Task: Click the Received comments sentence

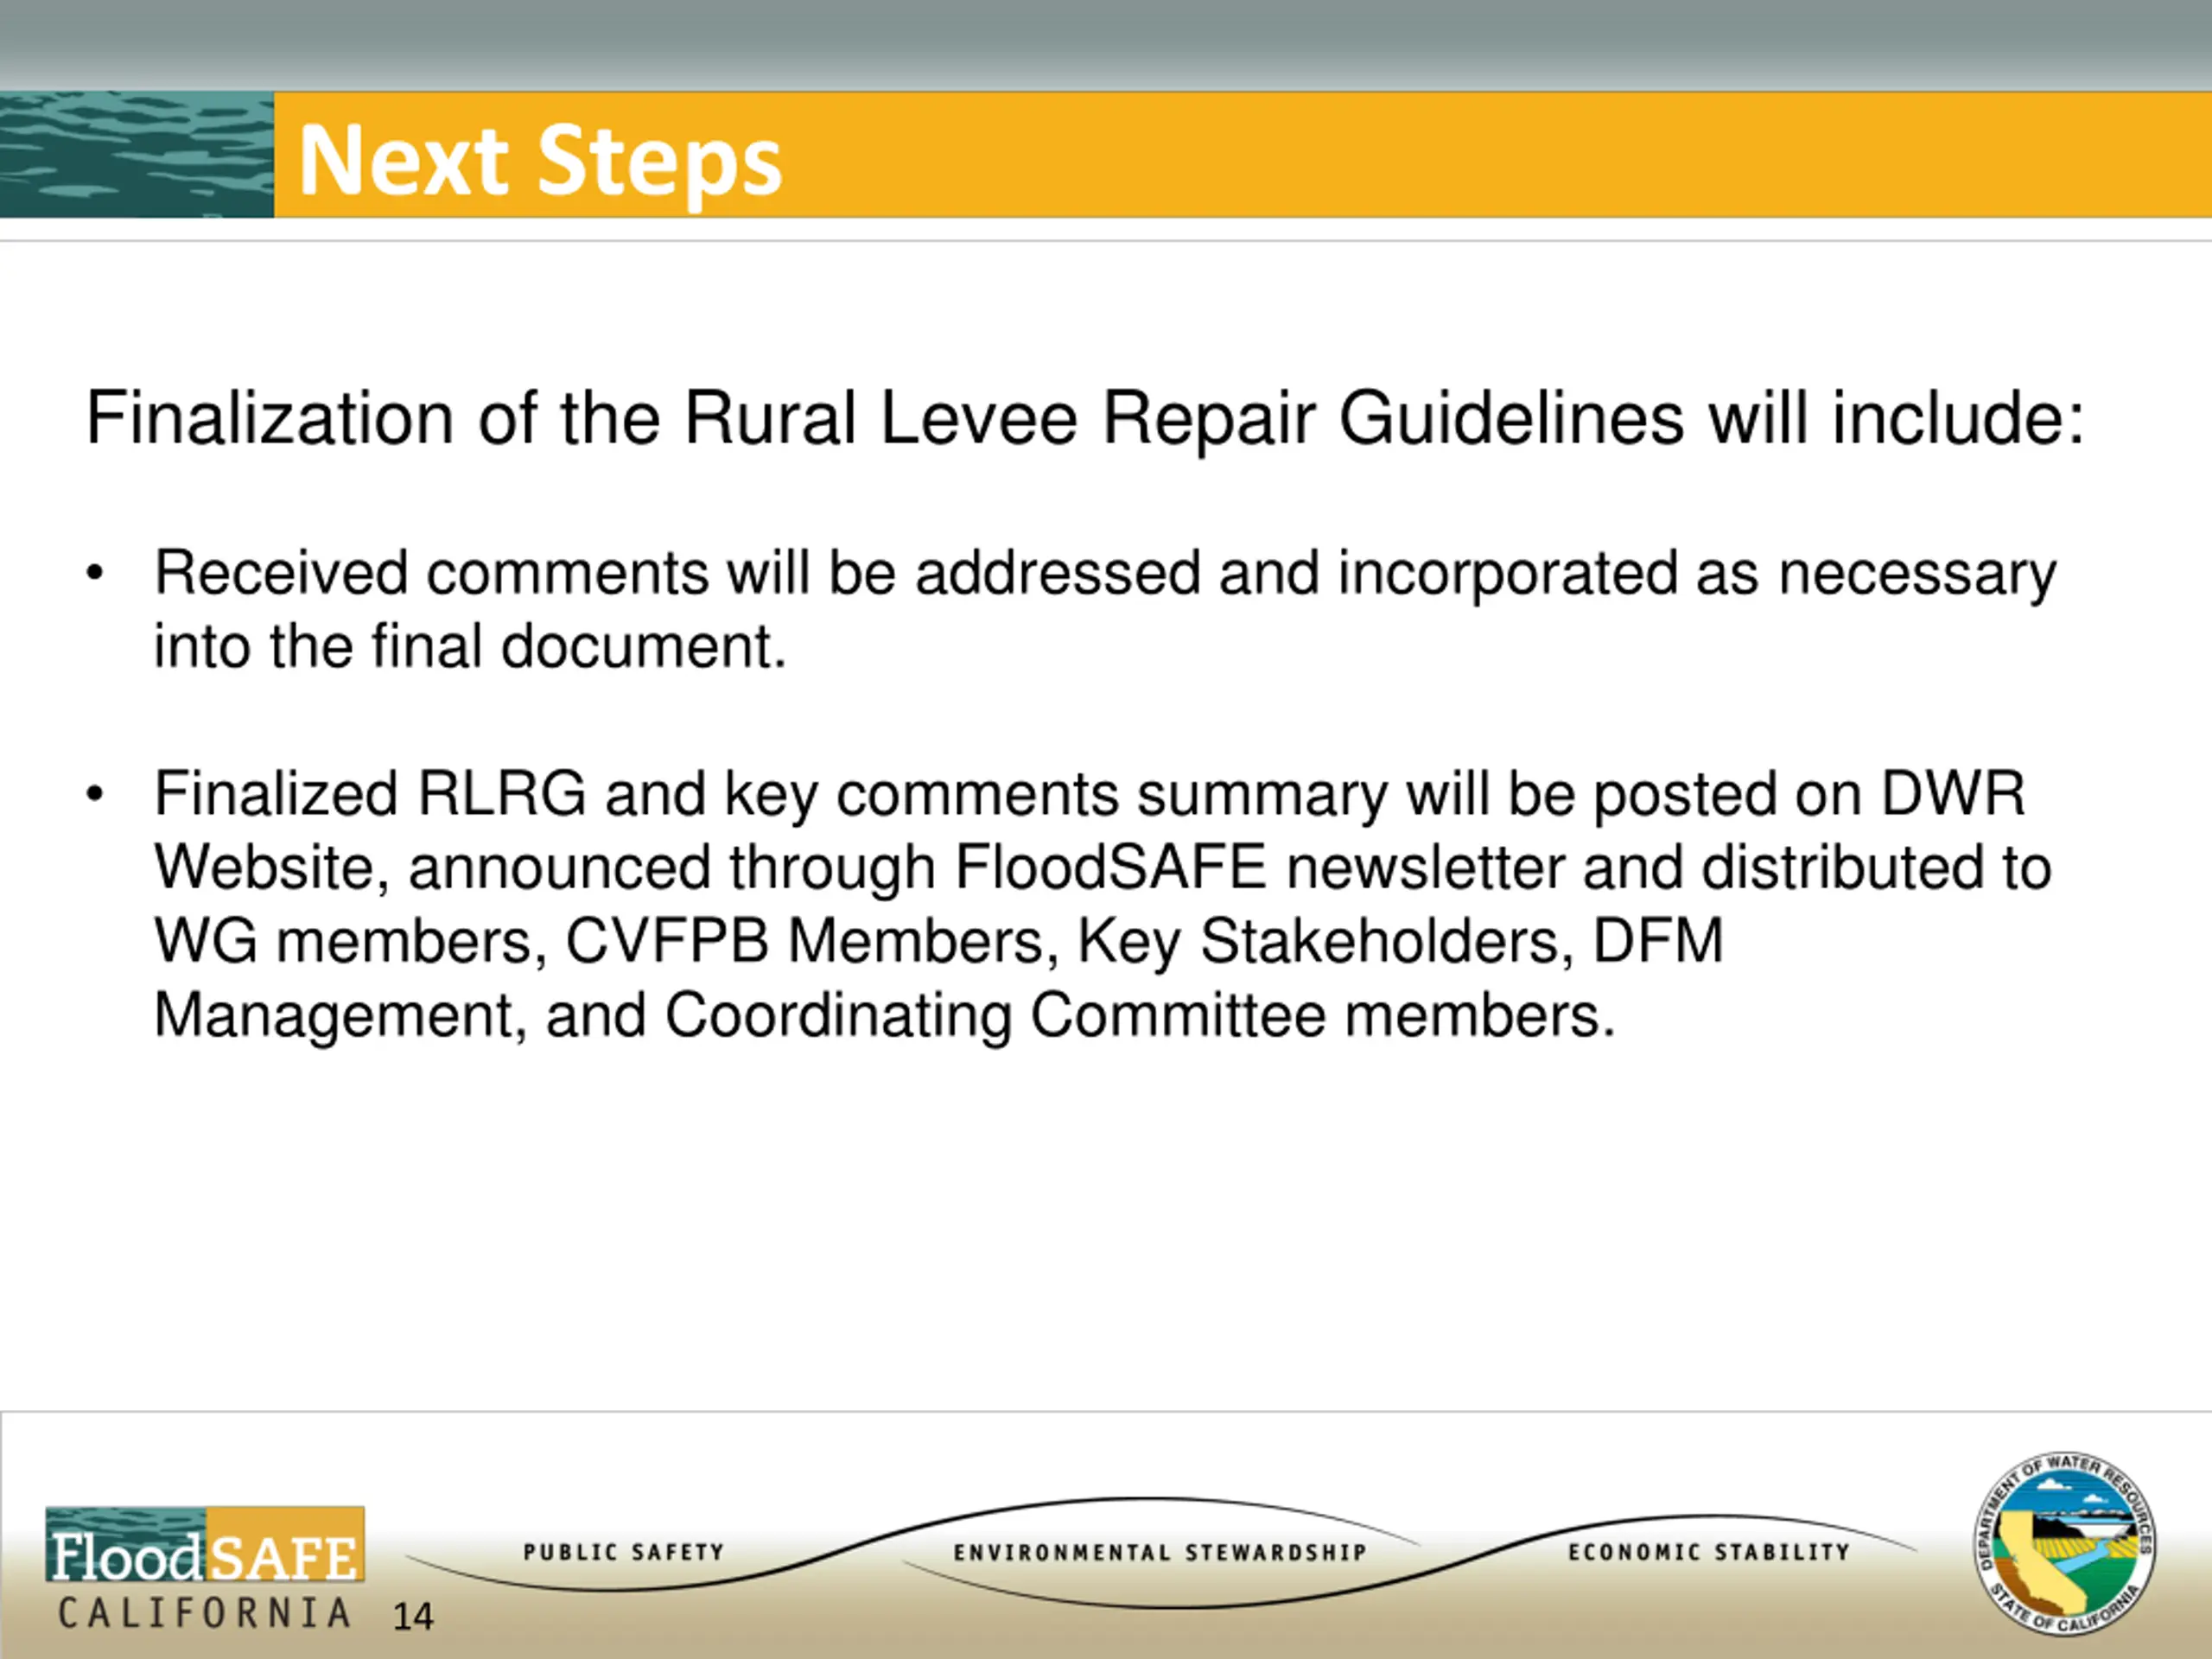Action: [1104, 574]
